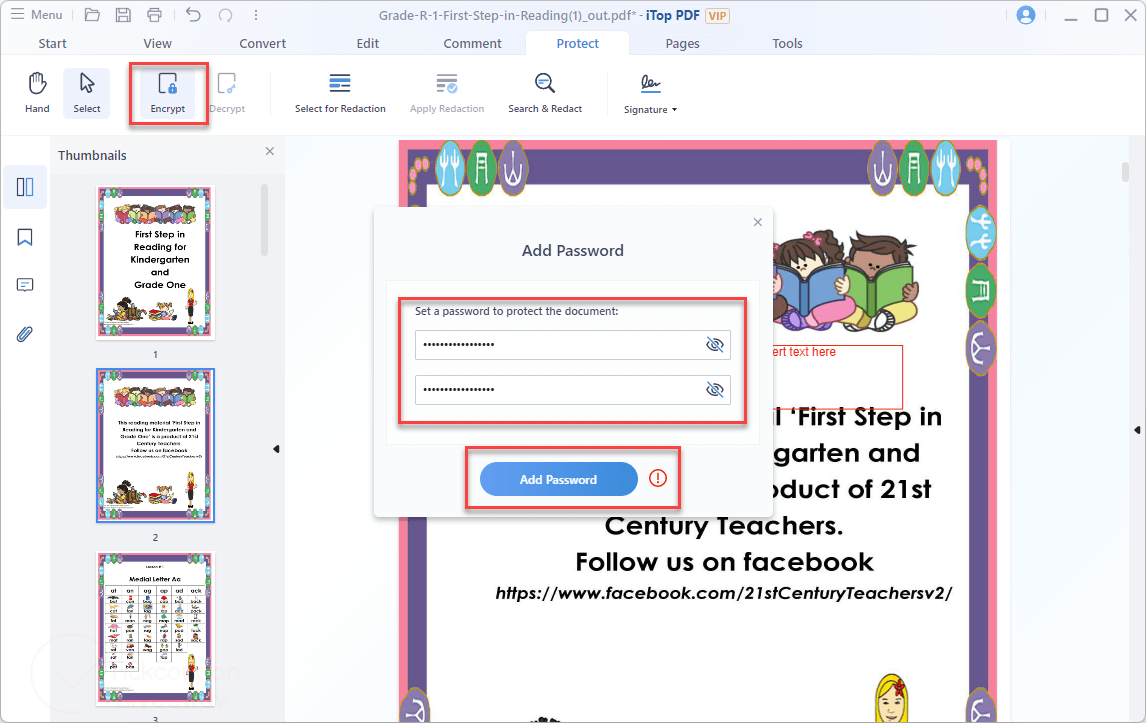The height and width of the screenshot is (723, 1146).
Task: Open the Comments sidebar icon
Action: pos(25,285)
